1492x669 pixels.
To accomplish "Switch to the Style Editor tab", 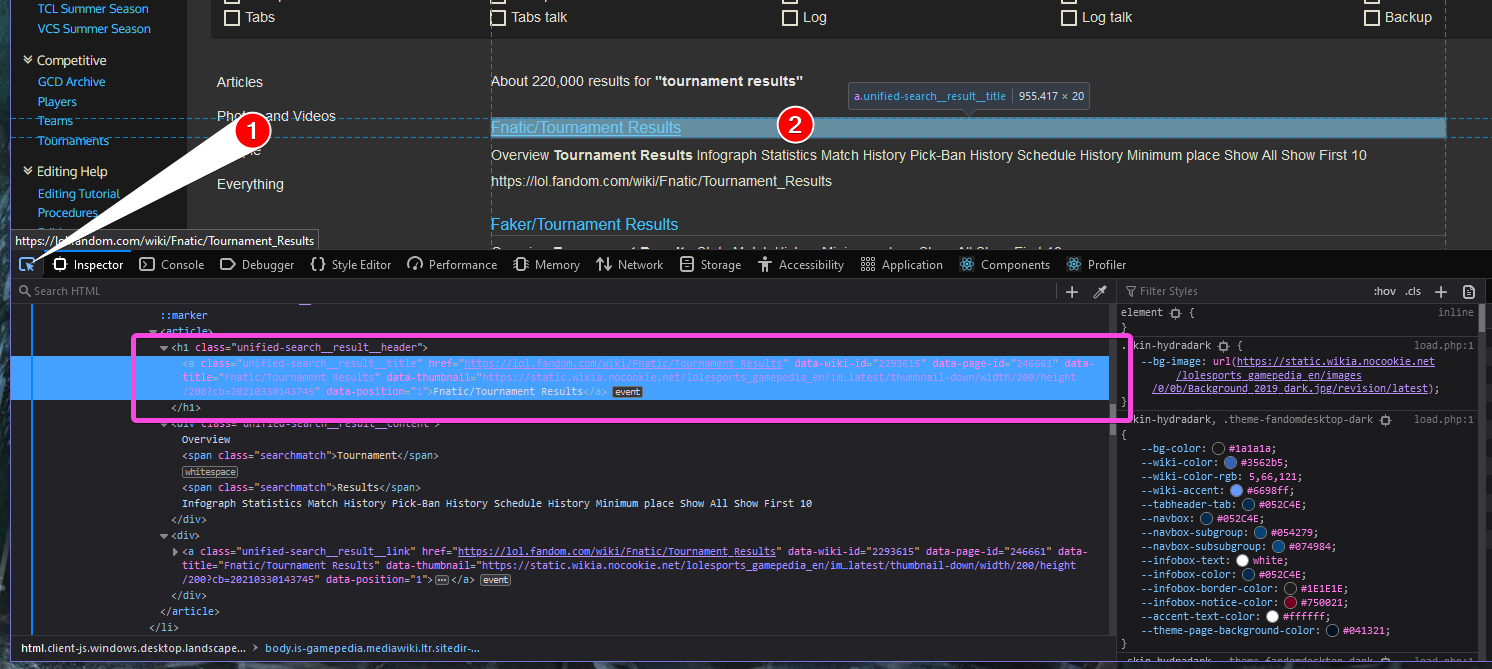I will [x=351, y=265].
